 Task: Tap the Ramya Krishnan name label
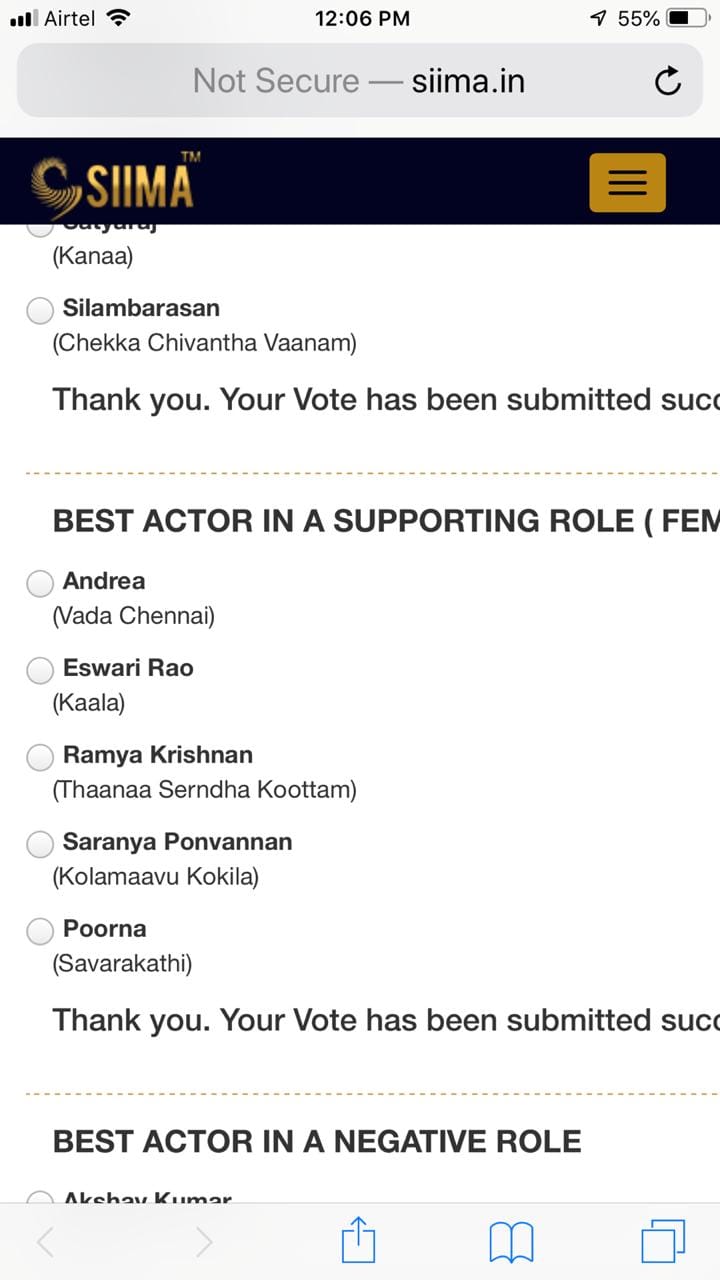click(158, 755)
